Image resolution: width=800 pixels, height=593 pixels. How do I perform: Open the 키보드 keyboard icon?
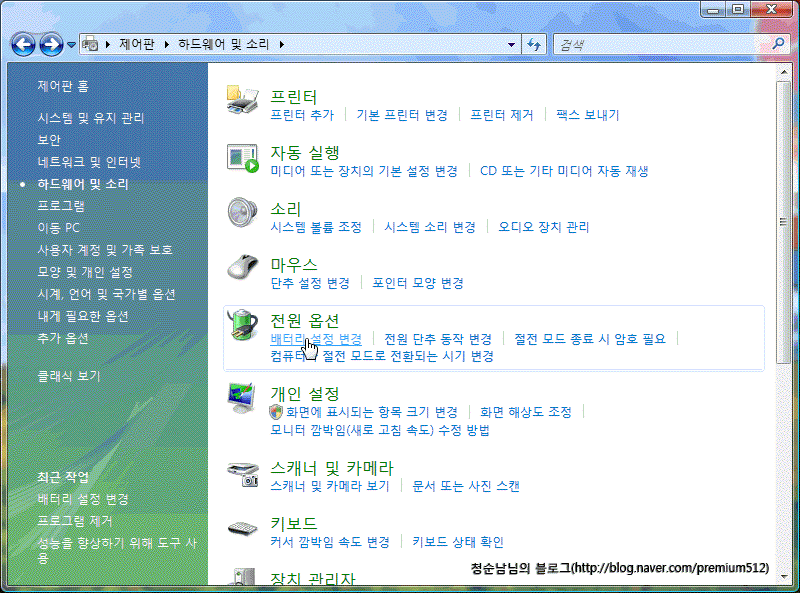point(242,528)
